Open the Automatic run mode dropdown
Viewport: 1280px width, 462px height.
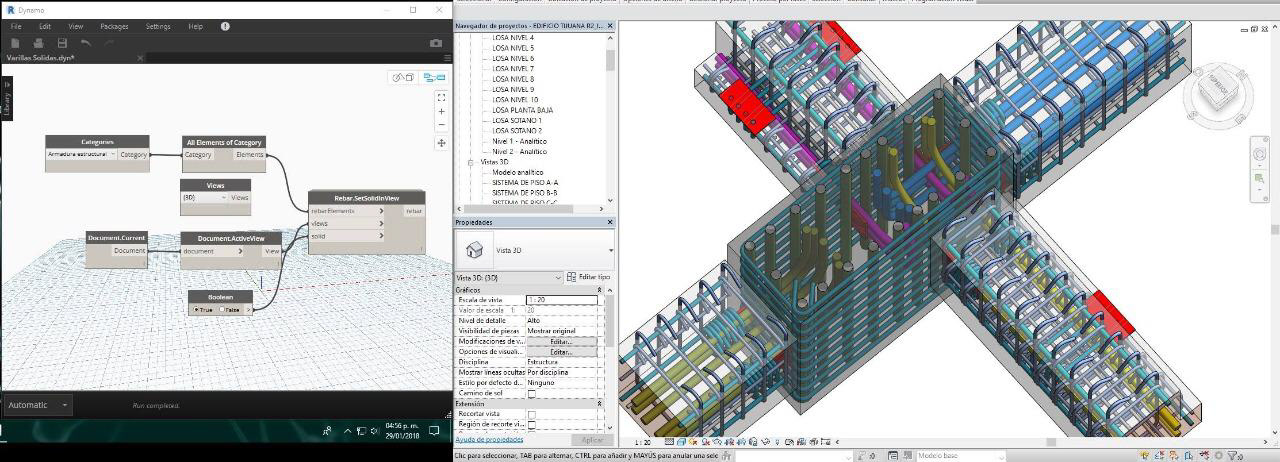[x=38, y=405]
